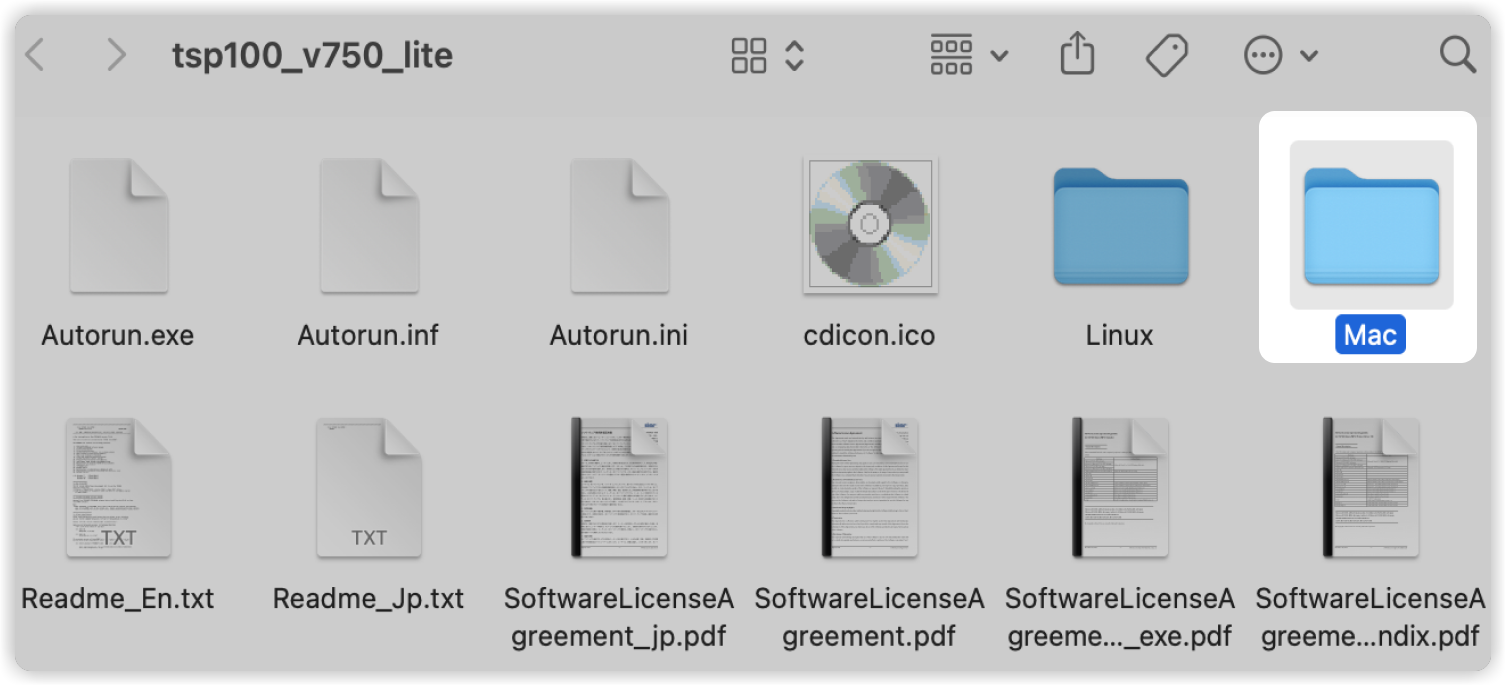The height and width of the screenshot is (686, 1506).
Task: Click the cdicon.ico file name
Action: pos(869,335)
